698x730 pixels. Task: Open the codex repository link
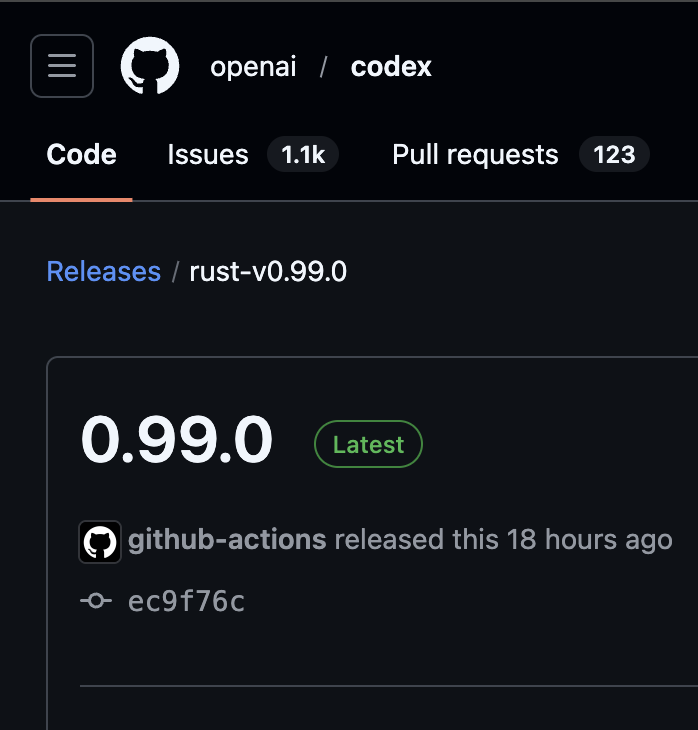pos(391,67)
